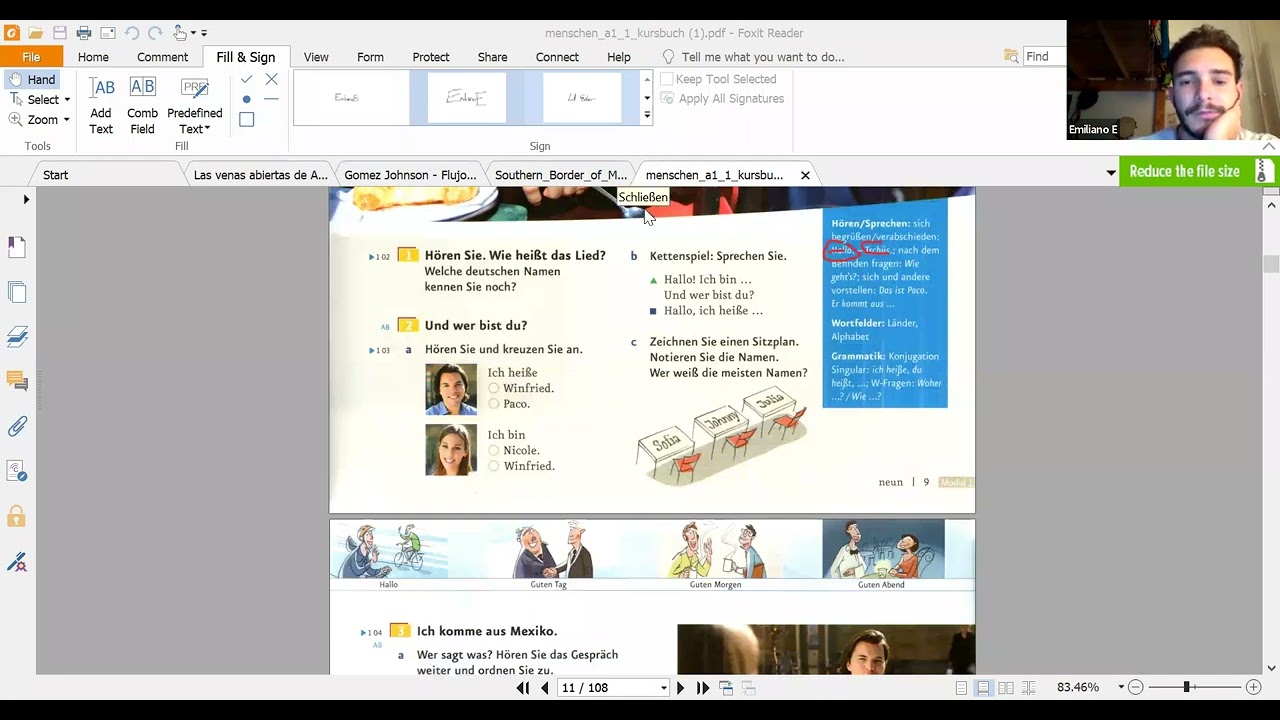Click the zoom out minus button
This screenshot has width=1280, height=720.
click(x=1136, y=688)
